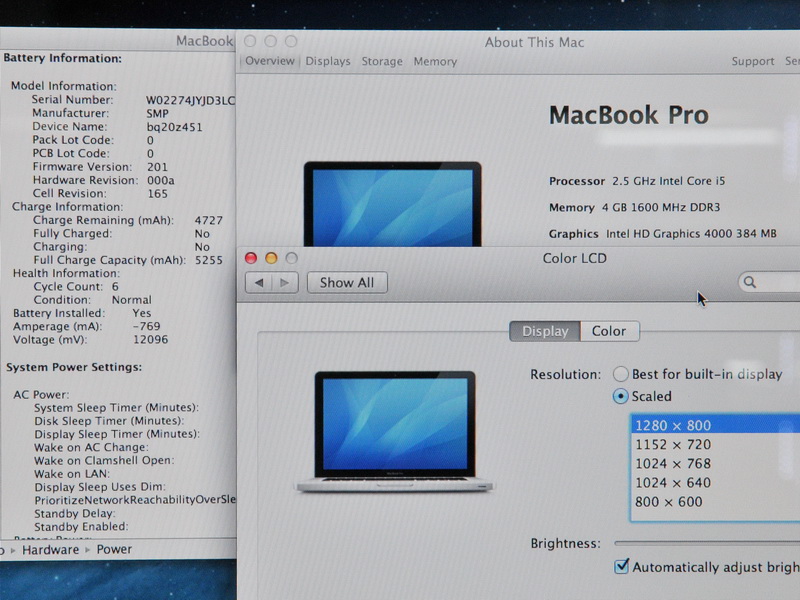Click Power in the System Information path bar
Screen dimensions: 800x600
[x=114, y=549]
